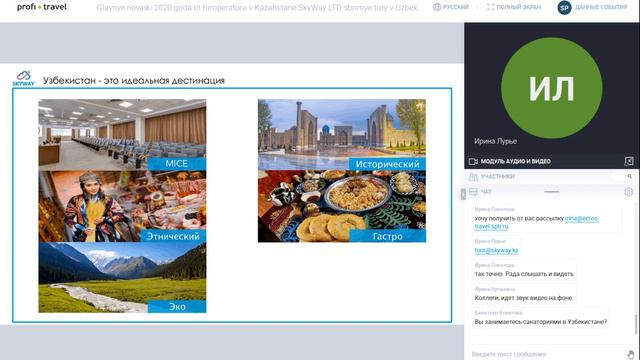Open Модуль аудио и видео panel

pyautogui.click(x=516, y=162)
